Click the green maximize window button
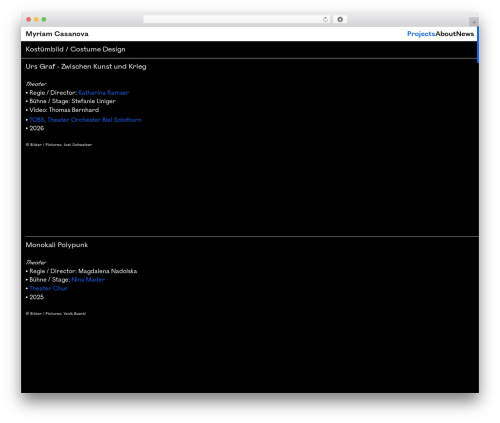500x423 pixels. (44, 19)
